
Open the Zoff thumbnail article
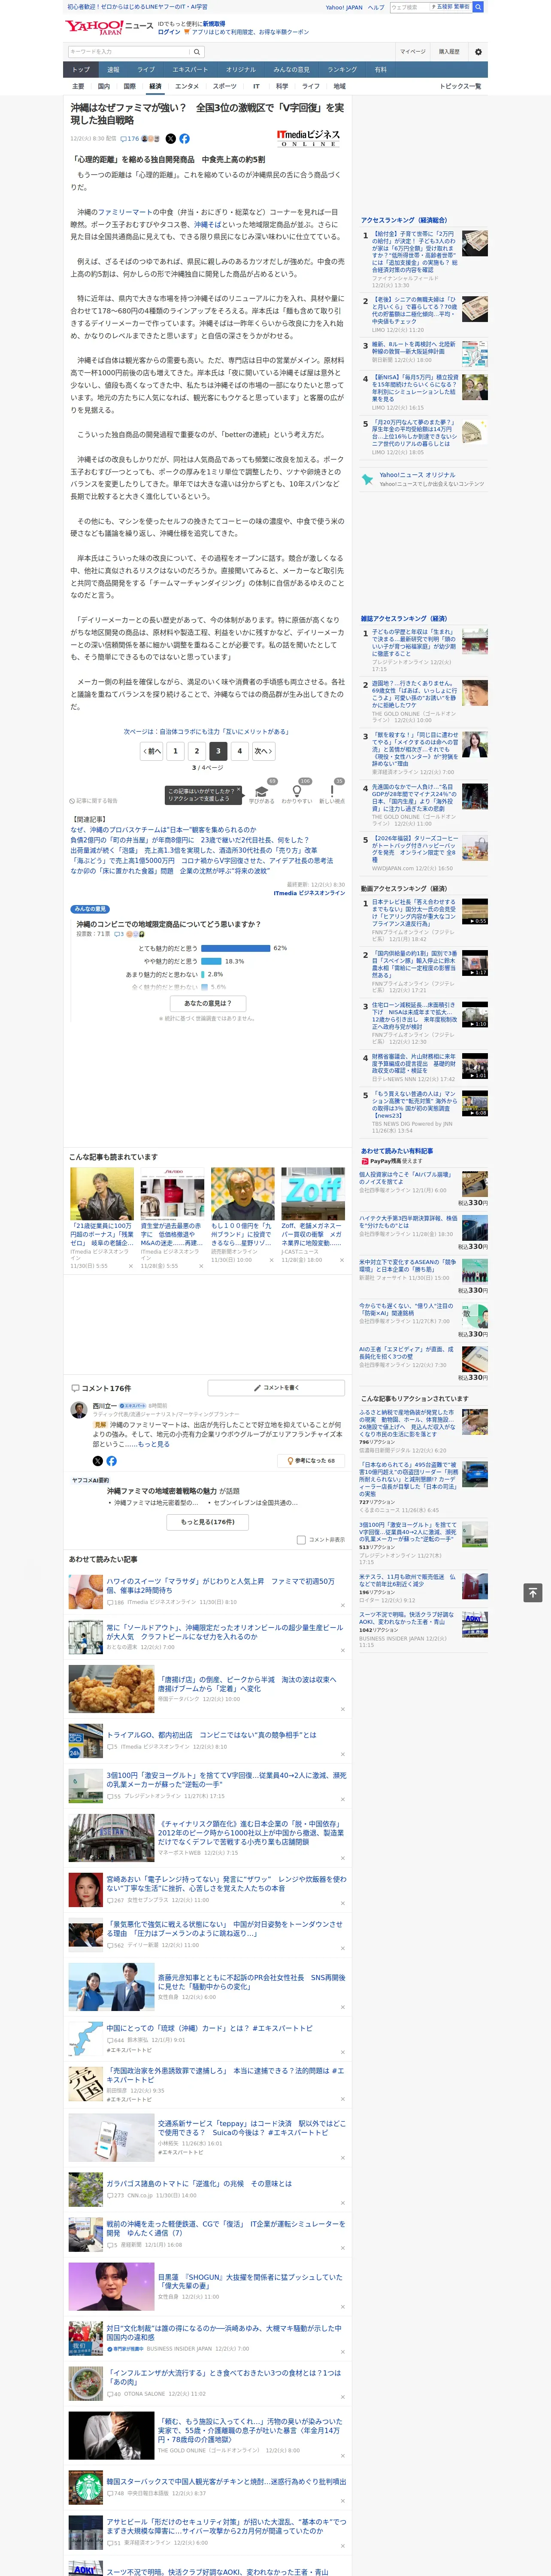click(313, 1193)
